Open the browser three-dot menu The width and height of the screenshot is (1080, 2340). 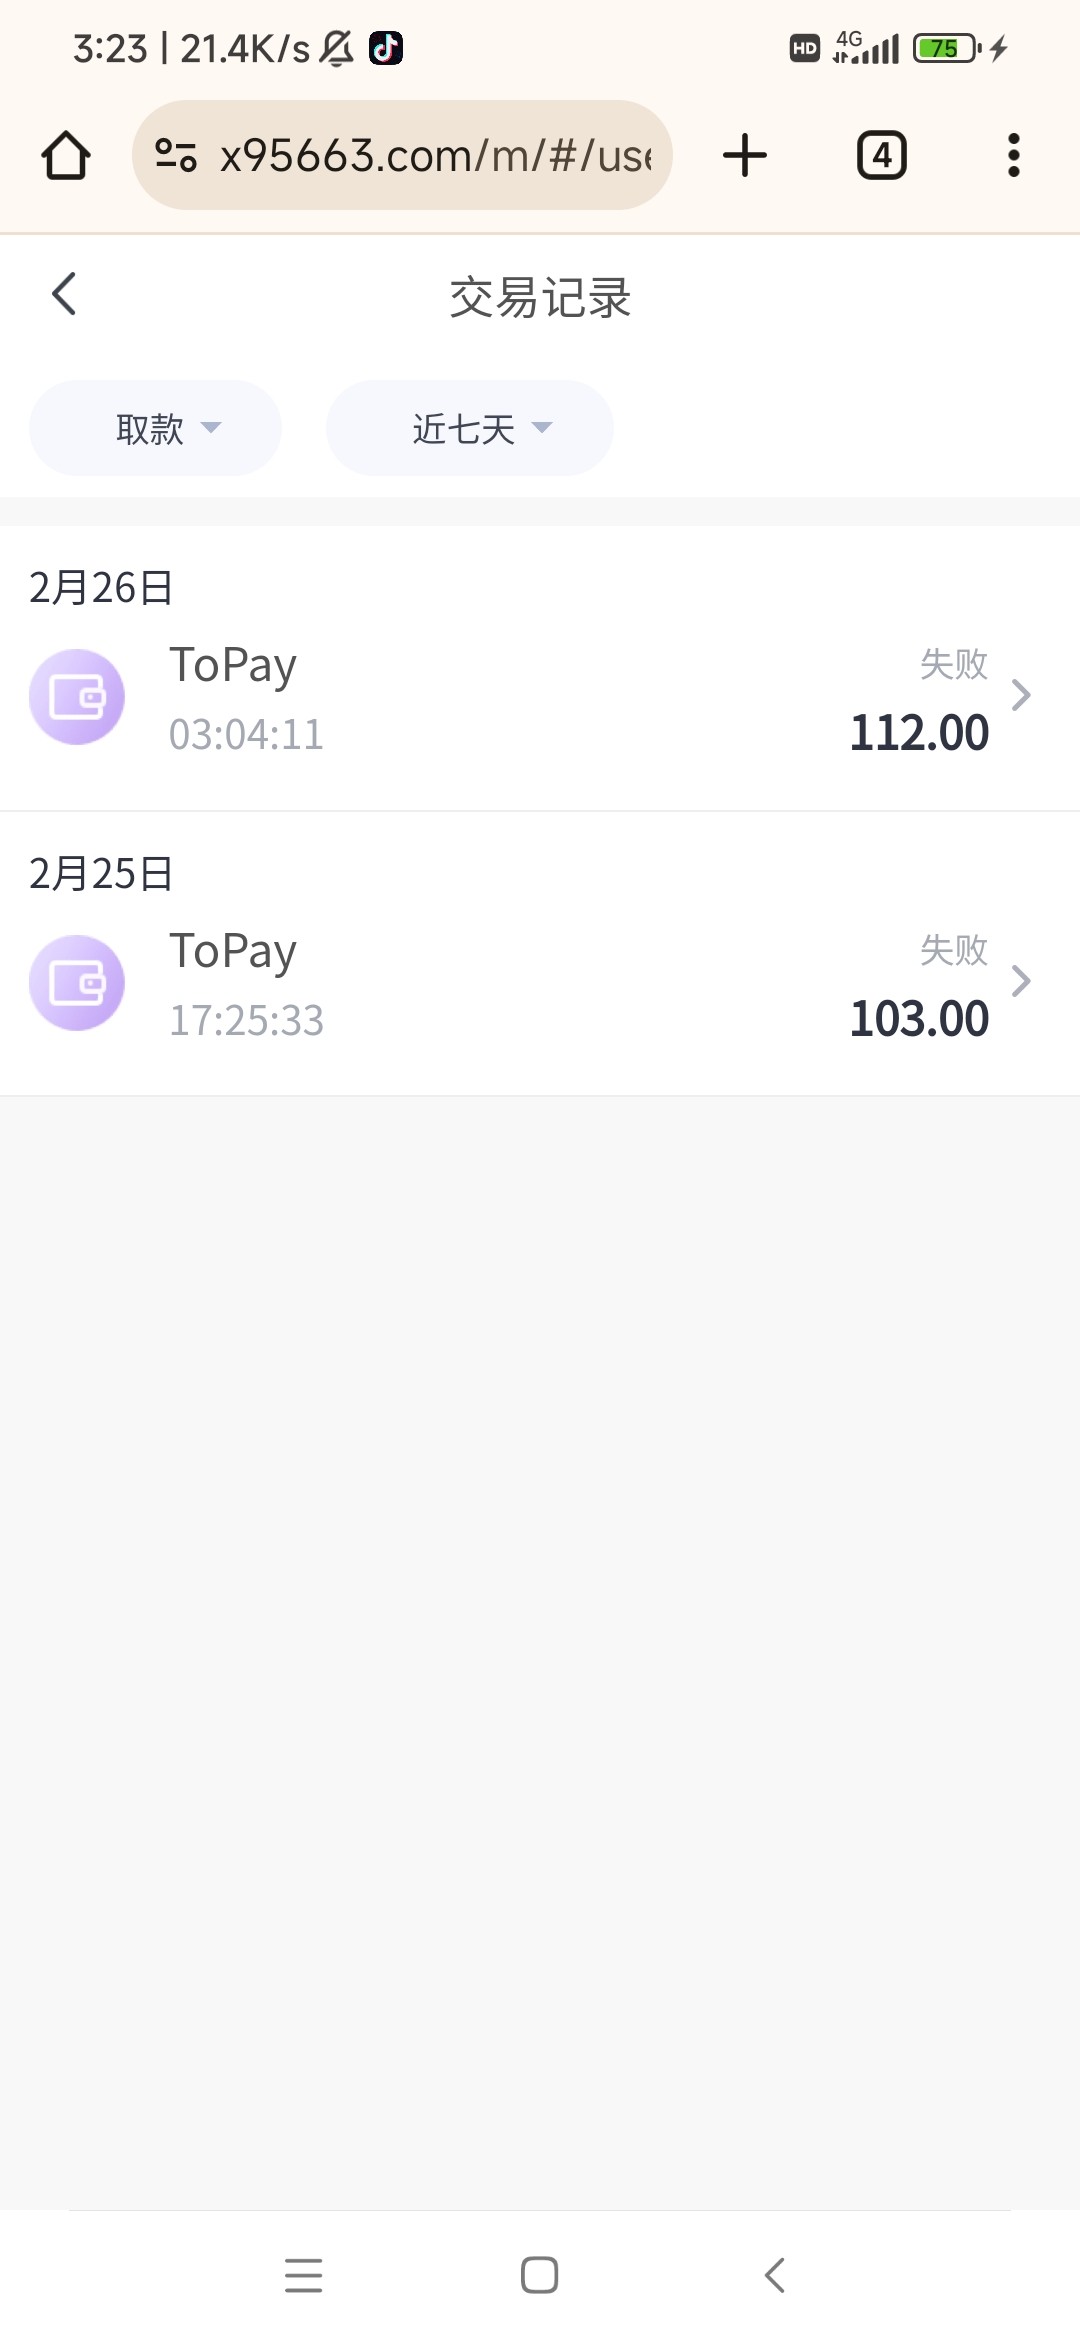(1013, 156)
